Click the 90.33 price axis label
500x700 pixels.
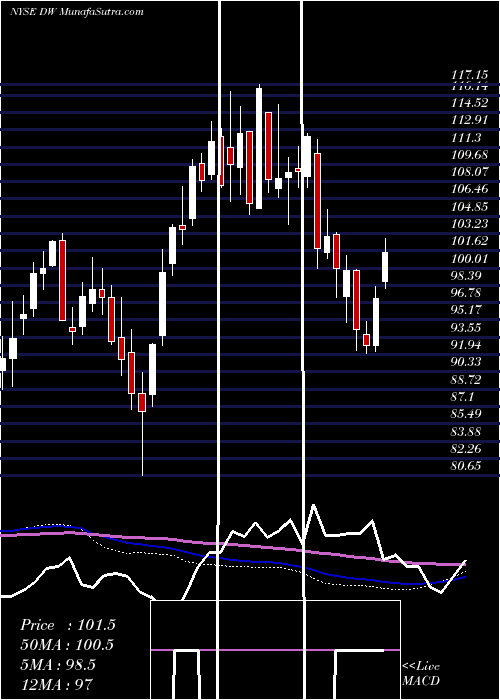point(466,362)
